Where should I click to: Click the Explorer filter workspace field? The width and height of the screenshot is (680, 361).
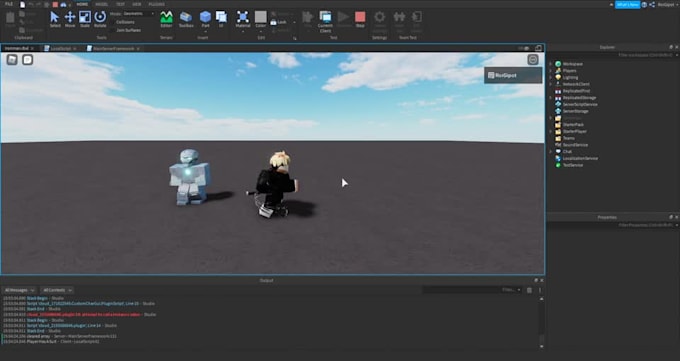point(612,55)
